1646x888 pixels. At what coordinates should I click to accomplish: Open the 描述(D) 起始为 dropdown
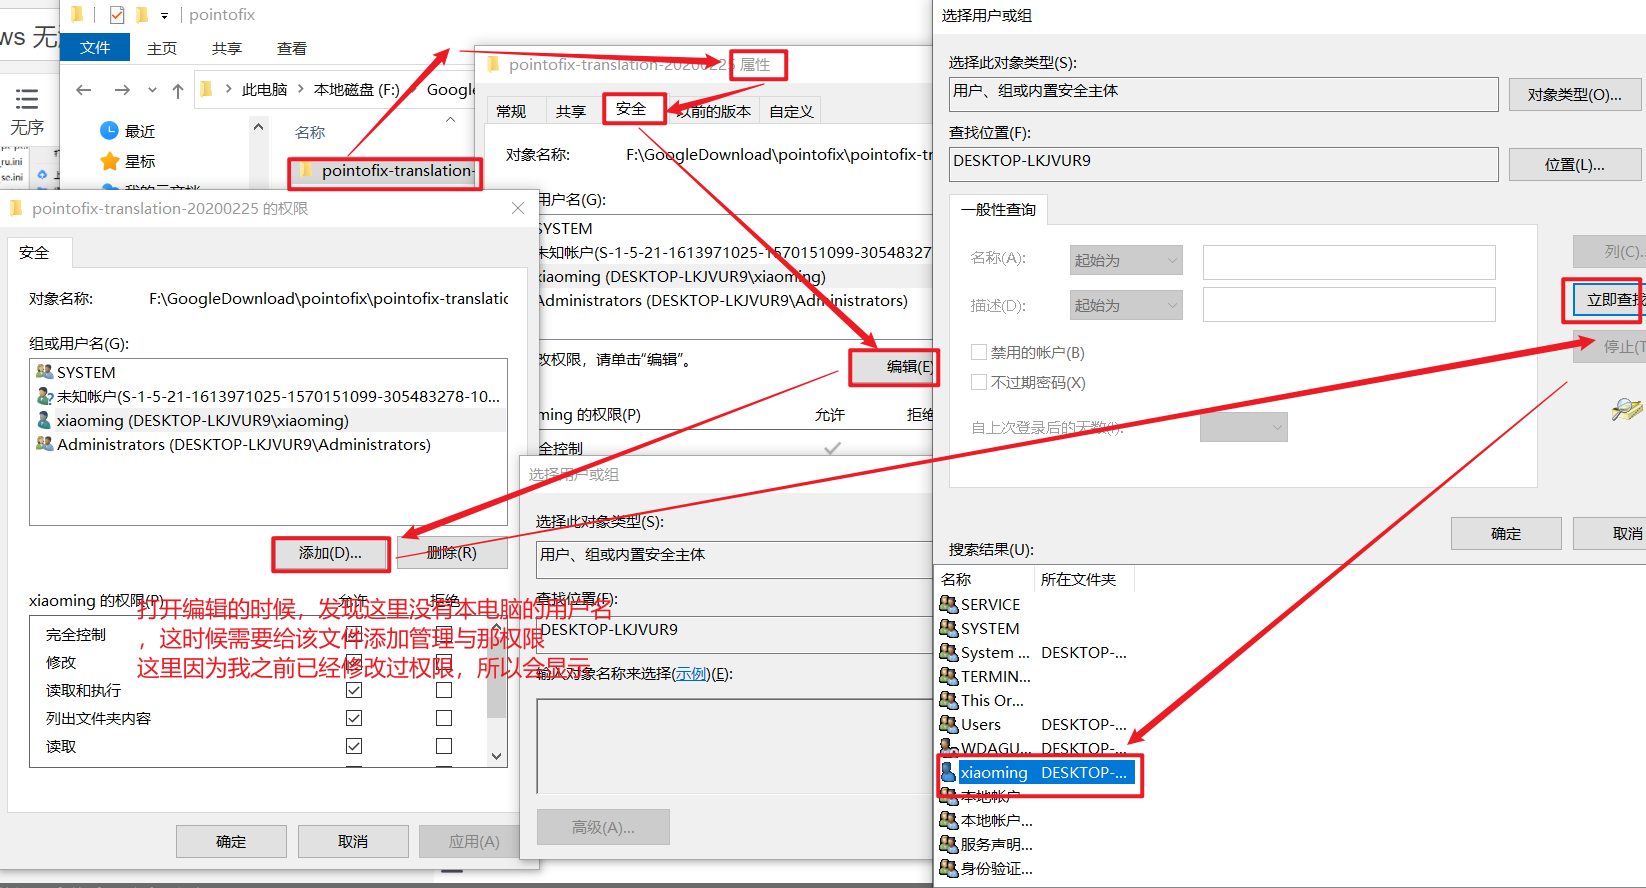(1126, 305)
